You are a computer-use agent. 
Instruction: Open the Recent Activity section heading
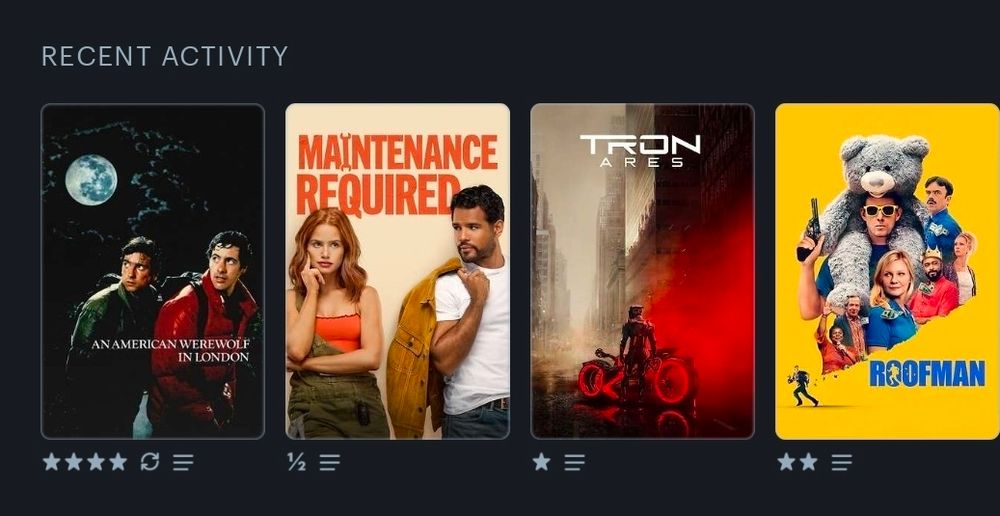coord(165,56)
